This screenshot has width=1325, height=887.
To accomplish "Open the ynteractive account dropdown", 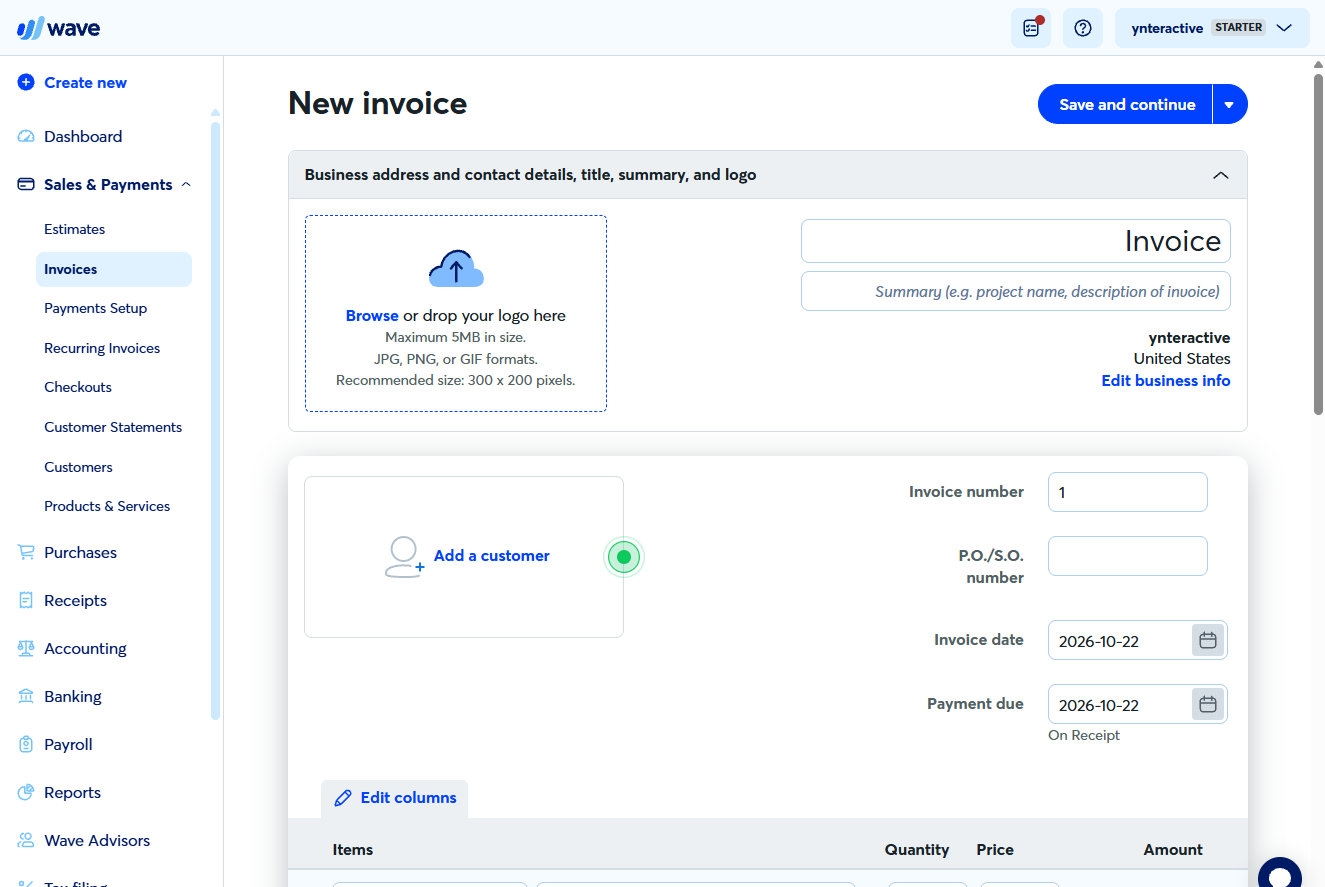I will pyautogui.click(x=1212, y=28).
